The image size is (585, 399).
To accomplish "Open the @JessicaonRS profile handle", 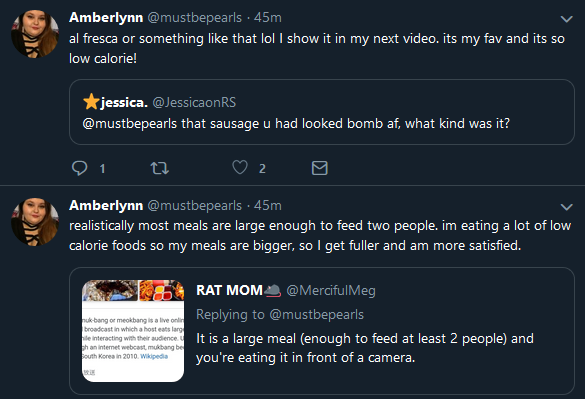I will tap(194, 102).
